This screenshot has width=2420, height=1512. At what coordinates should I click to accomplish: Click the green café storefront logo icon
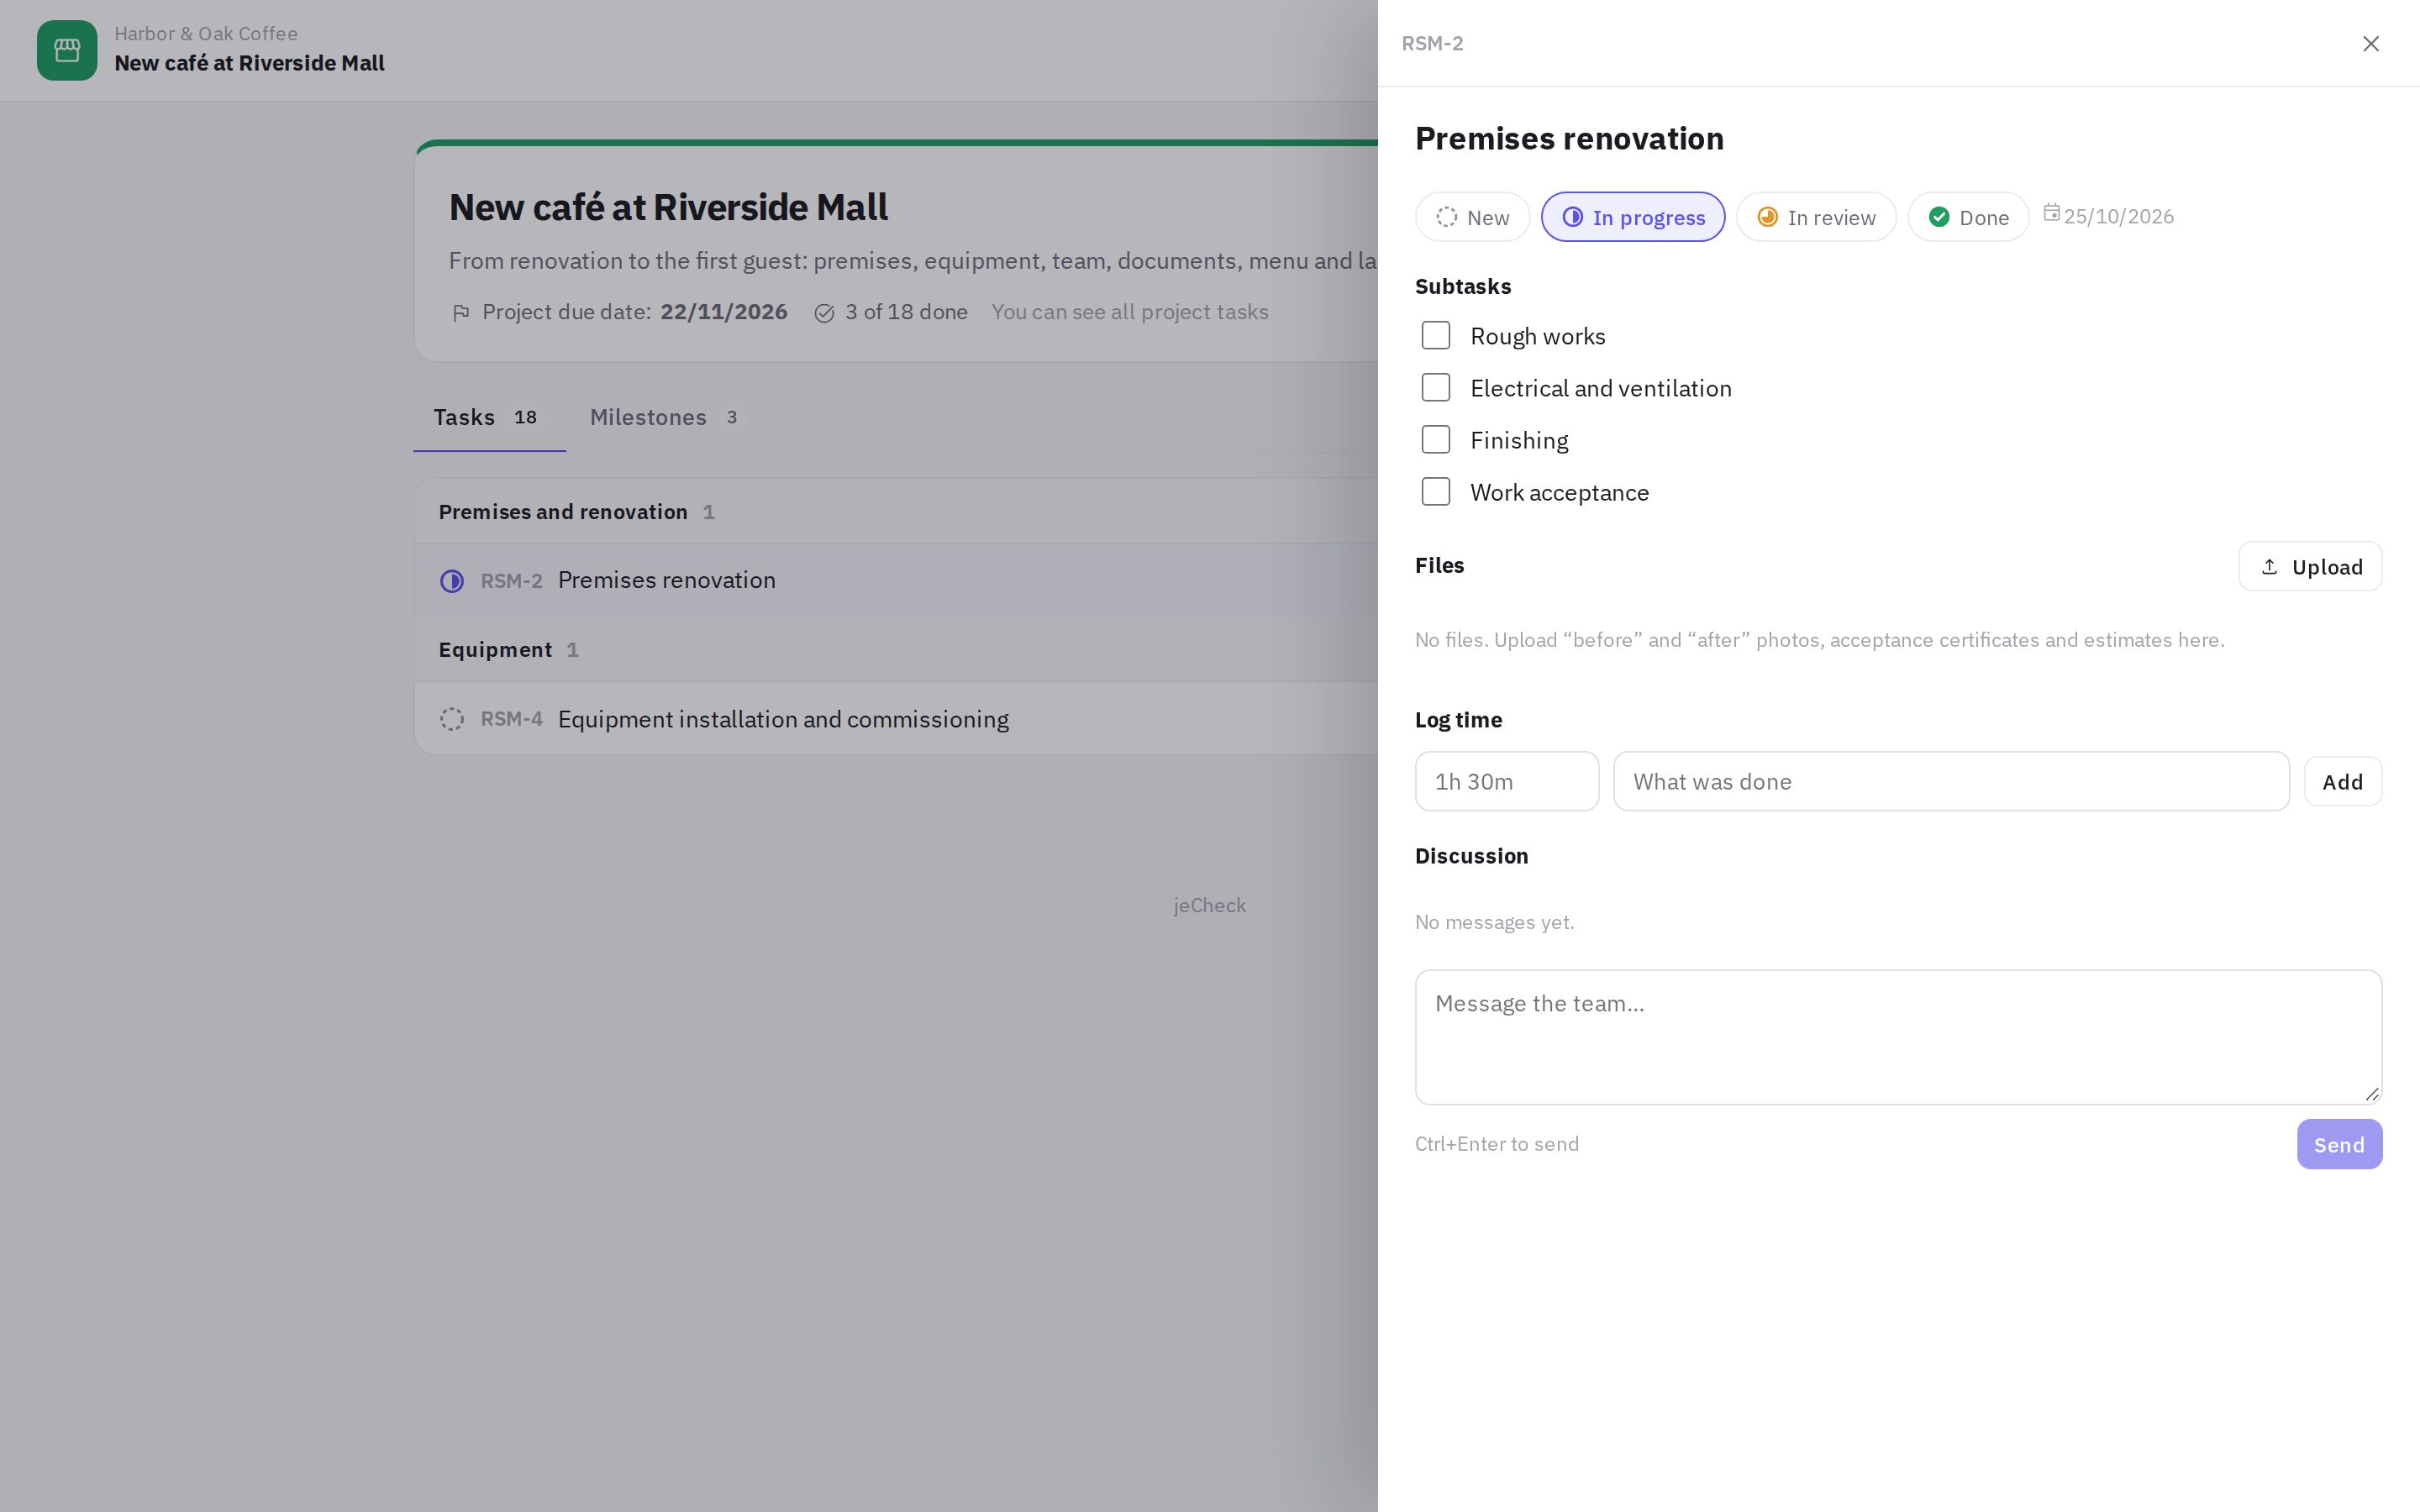point(67,50)
